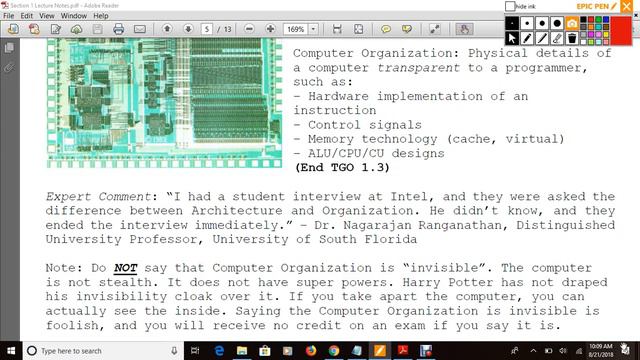640x360 pixels.
Task: Launch Microsoft Edge from taskbar
Action: (219, 351)
